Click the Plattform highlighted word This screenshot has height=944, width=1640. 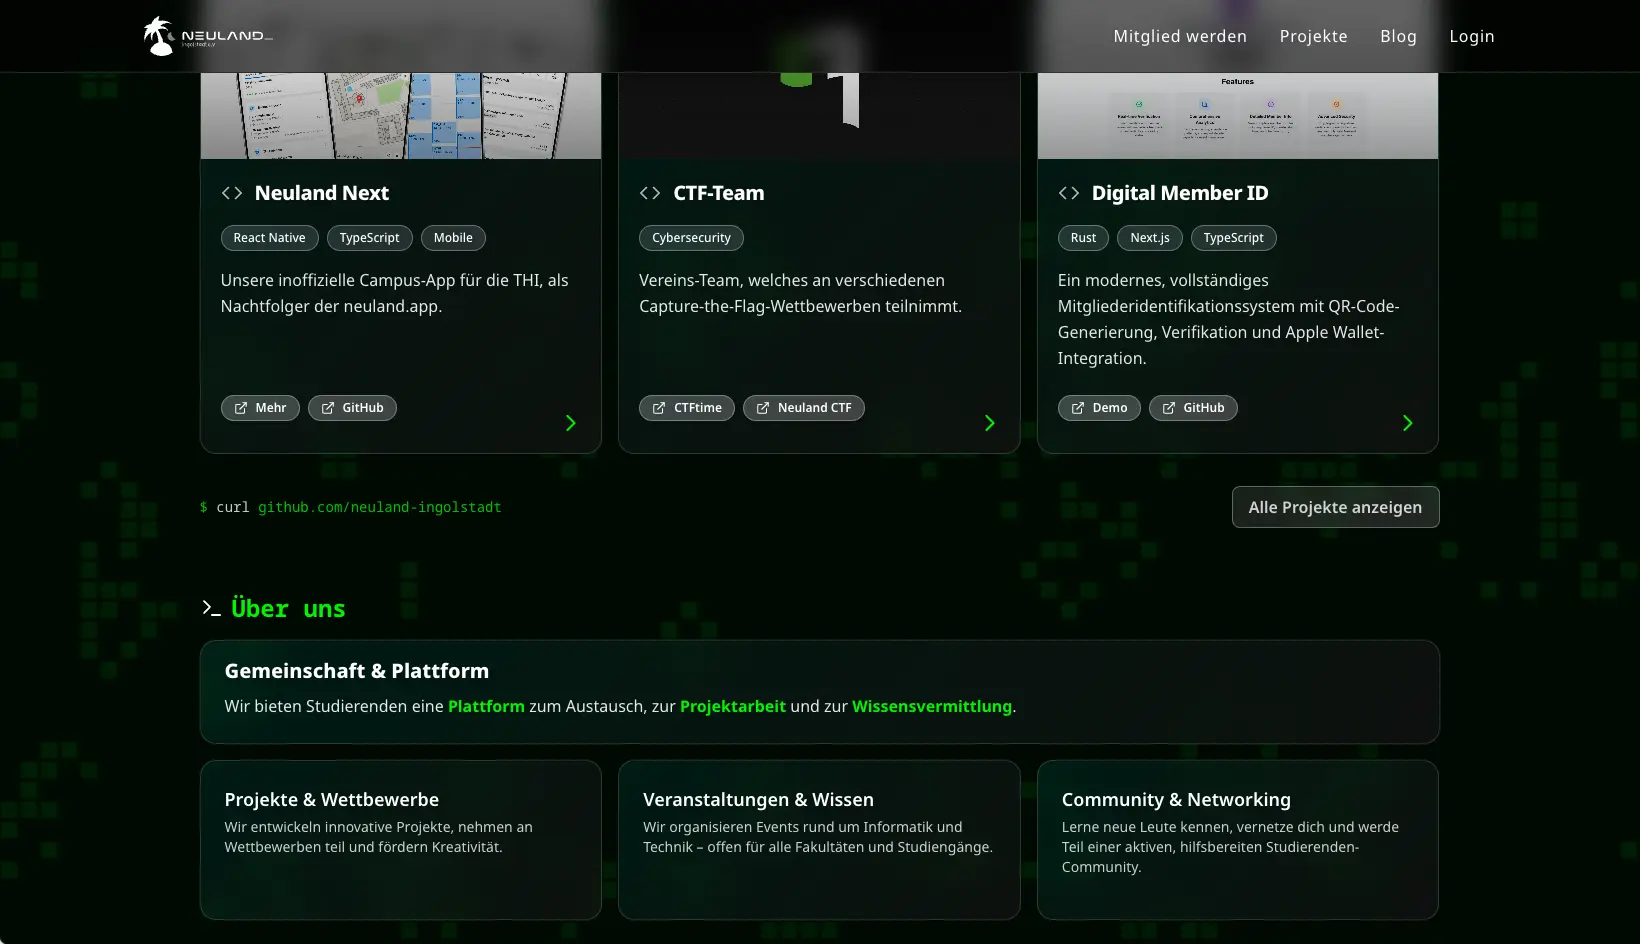point(486,706)
